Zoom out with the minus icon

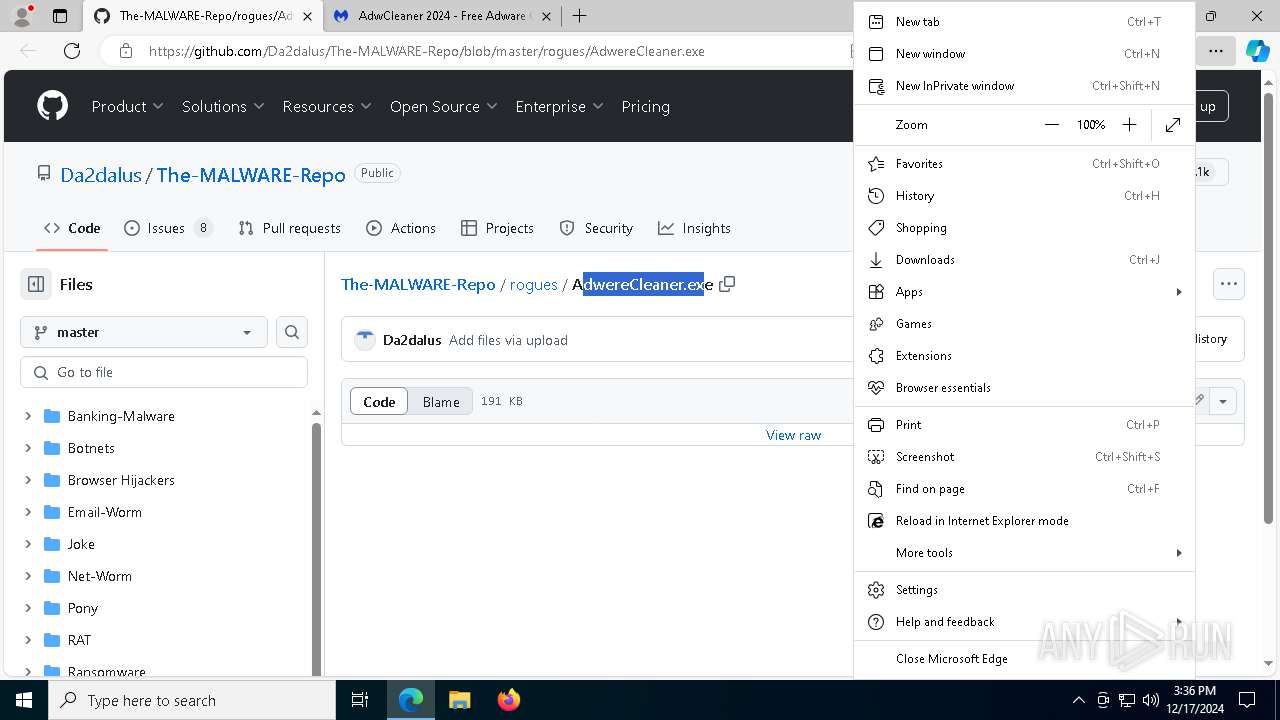tap(1051, 125)
